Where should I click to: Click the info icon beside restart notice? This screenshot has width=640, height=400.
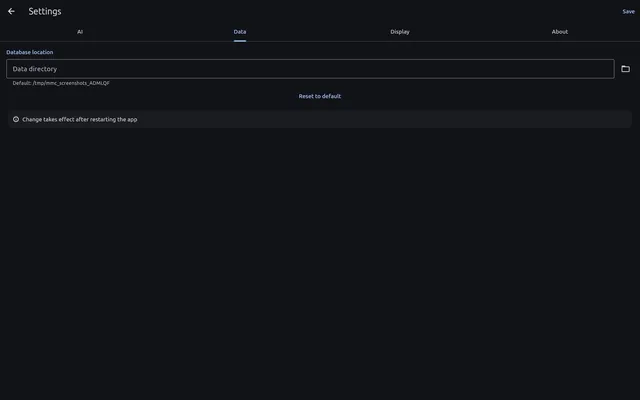16,119
